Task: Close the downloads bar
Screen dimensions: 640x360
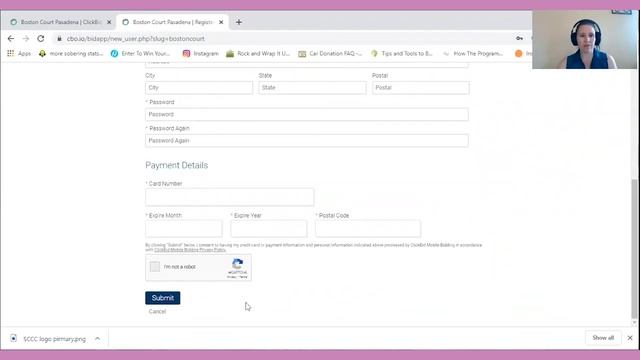Action: pos(630,338)
